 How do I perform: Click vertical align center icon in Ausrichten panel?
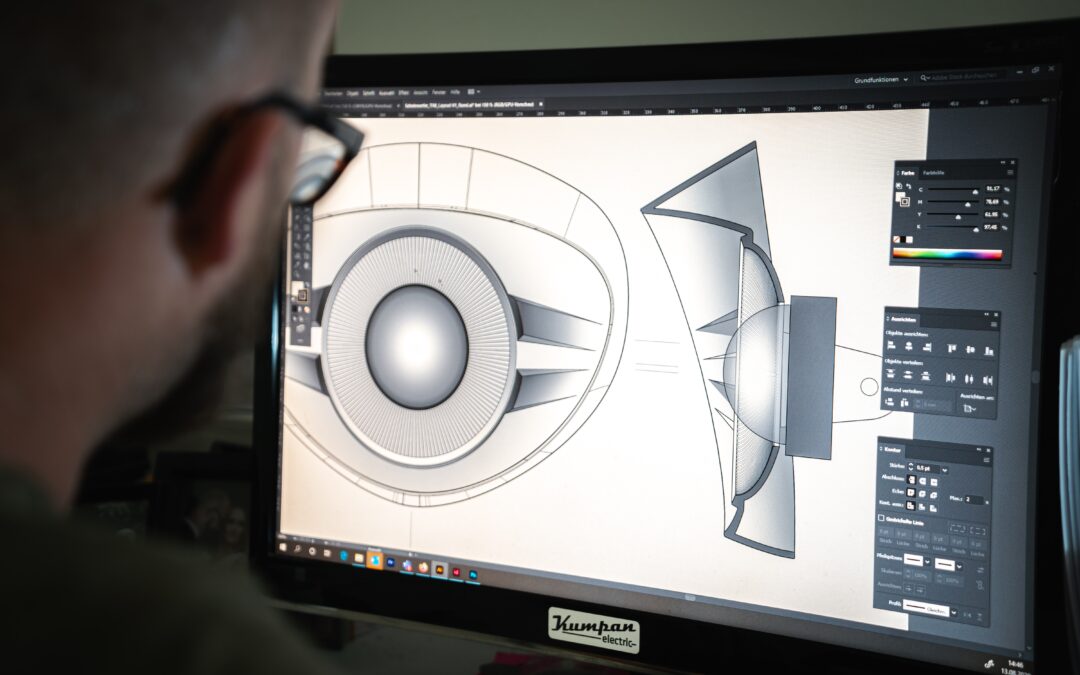[970, 350]
